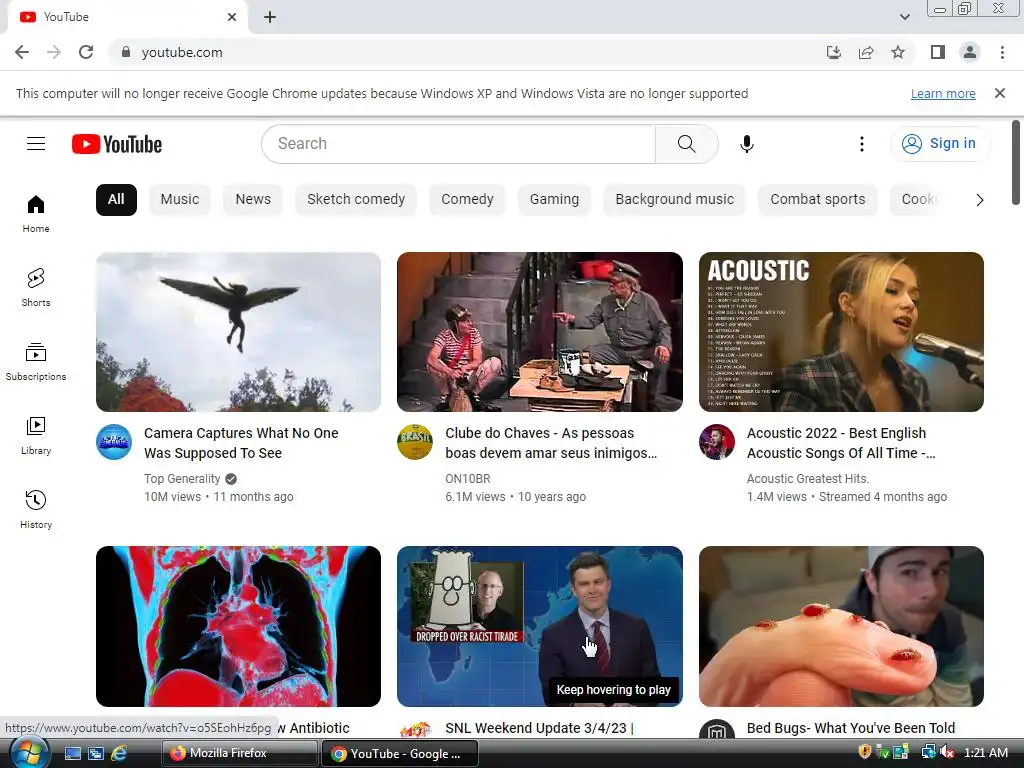Click the YouTube logo

[117, 144]
